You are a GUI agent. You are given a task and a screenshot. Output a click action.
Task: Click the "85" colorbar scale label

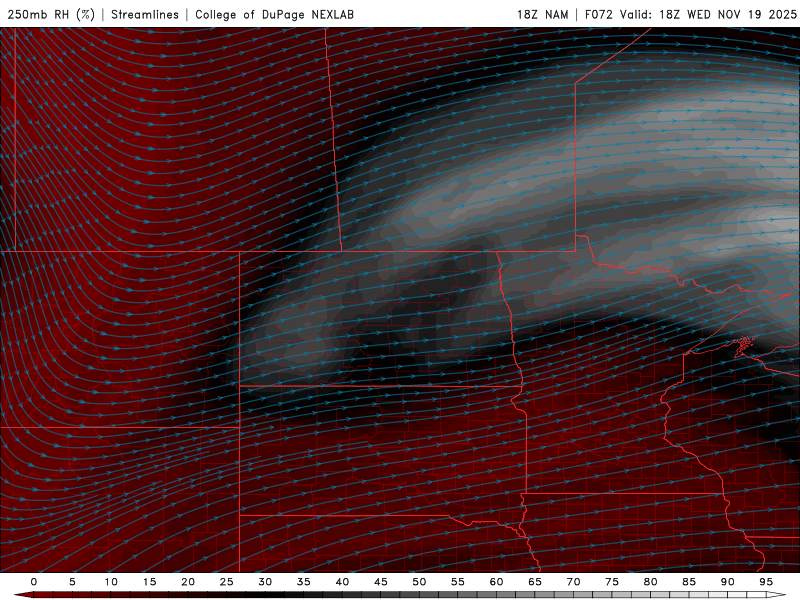689,582
